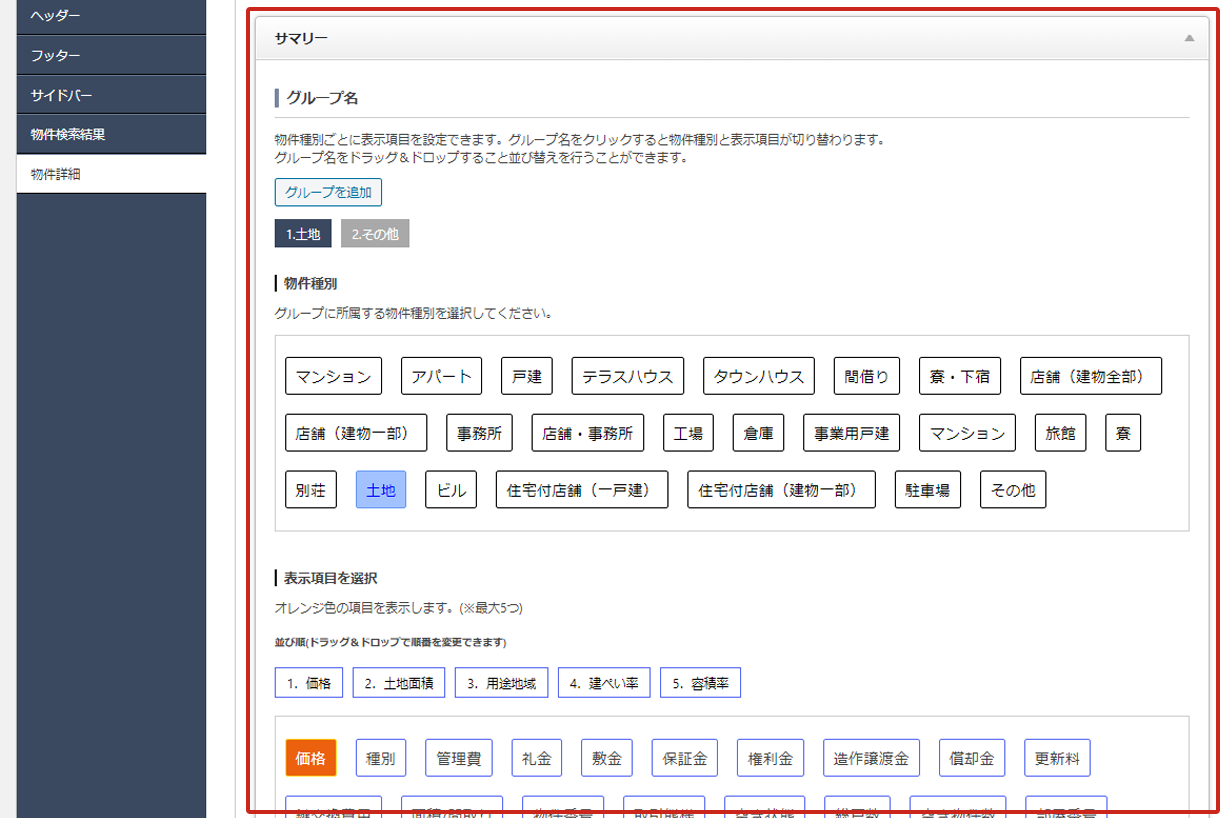Image resolution: width=1223 pixels, height=818 pixels.
Task: Toggle the アパート property type
Action: pyautogui.click(x=441, y=376)
